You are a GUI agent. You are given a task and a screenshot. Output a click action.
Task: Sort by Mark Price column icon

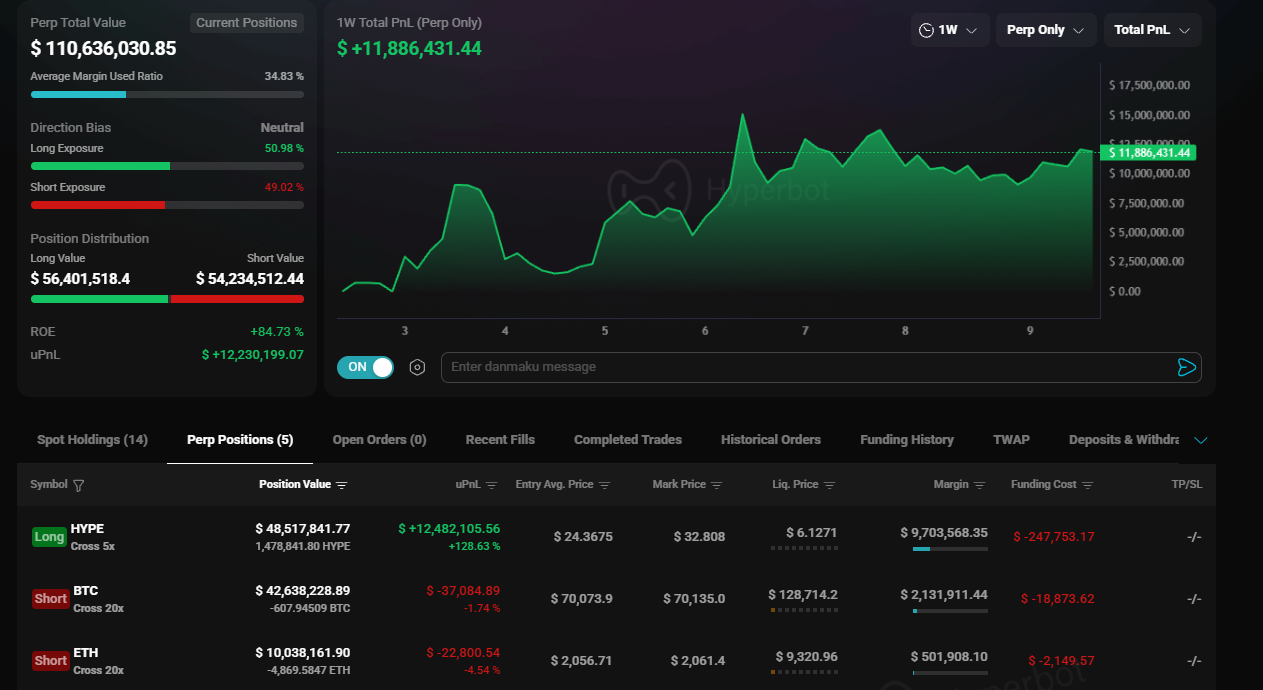tap(716, 485)
